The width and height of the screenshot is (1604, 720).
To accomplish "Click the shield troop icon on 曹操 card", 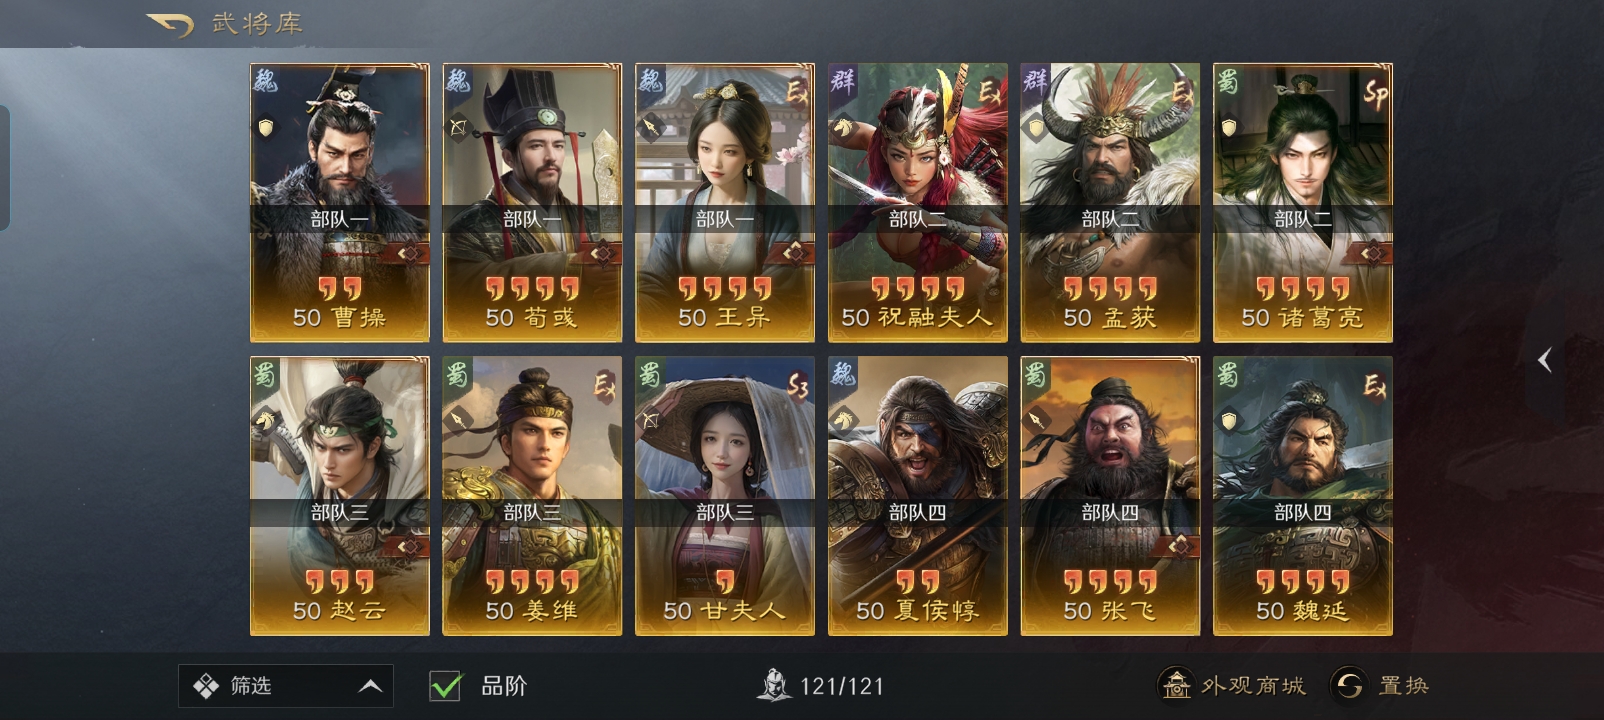I will click(x=266, y=127).
